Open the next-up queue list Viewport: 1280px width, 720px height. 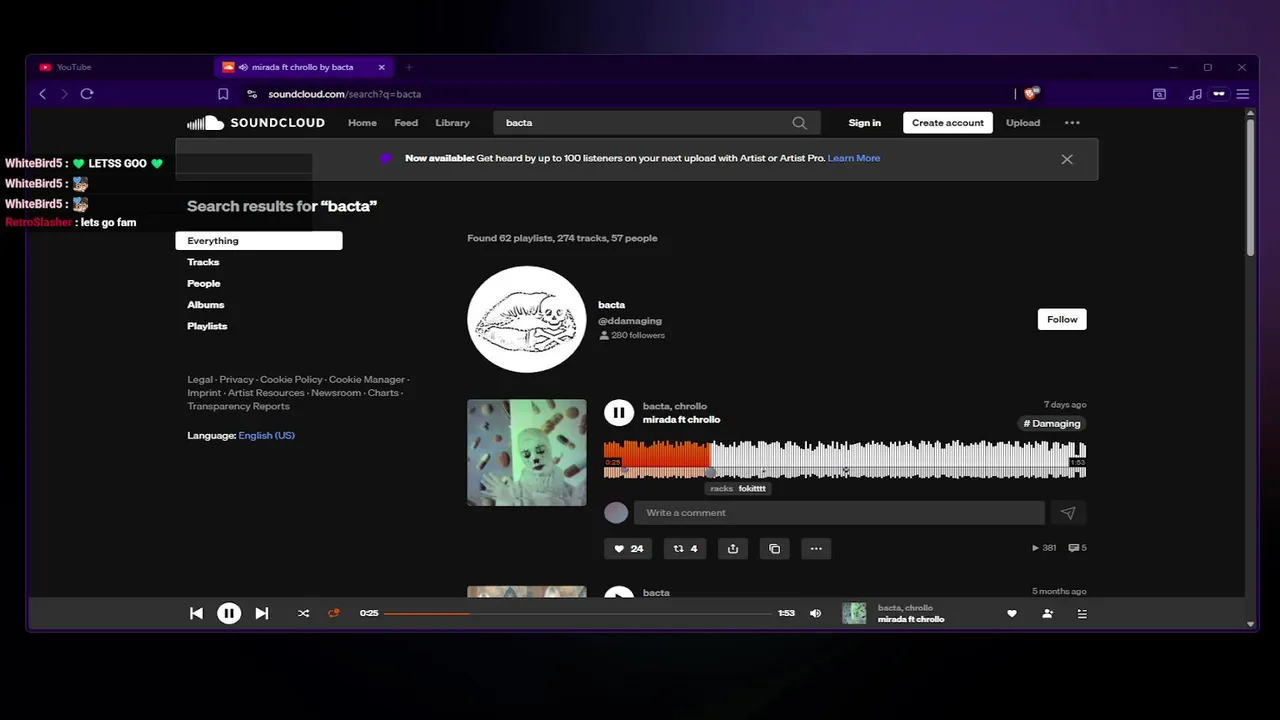(x=1082, y=613)
